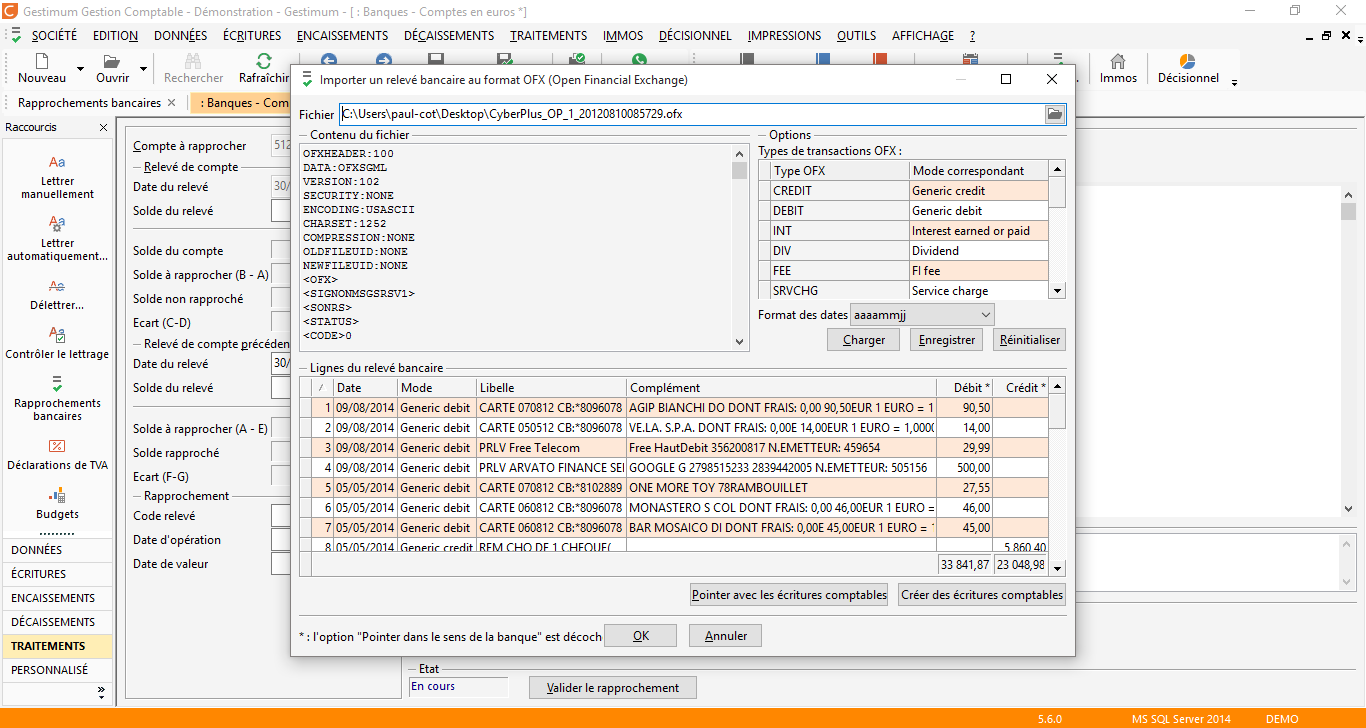Click the Fichier path input field
This screenshot has width=1366, height=728.
pos(691,114)
